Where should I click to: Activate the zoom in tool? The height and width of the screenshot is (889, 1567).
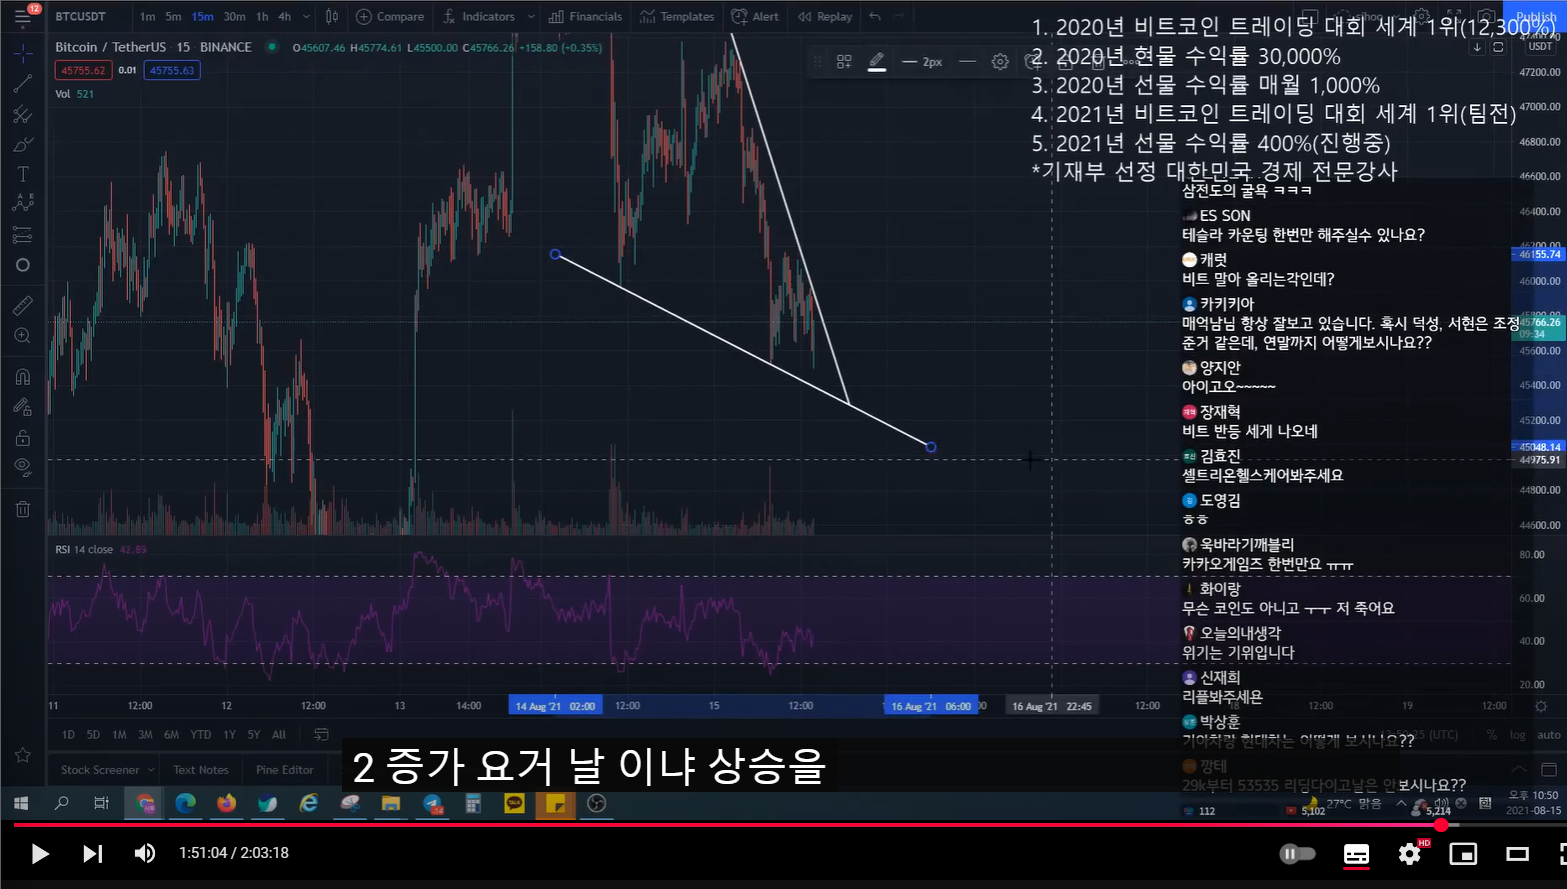23,336
